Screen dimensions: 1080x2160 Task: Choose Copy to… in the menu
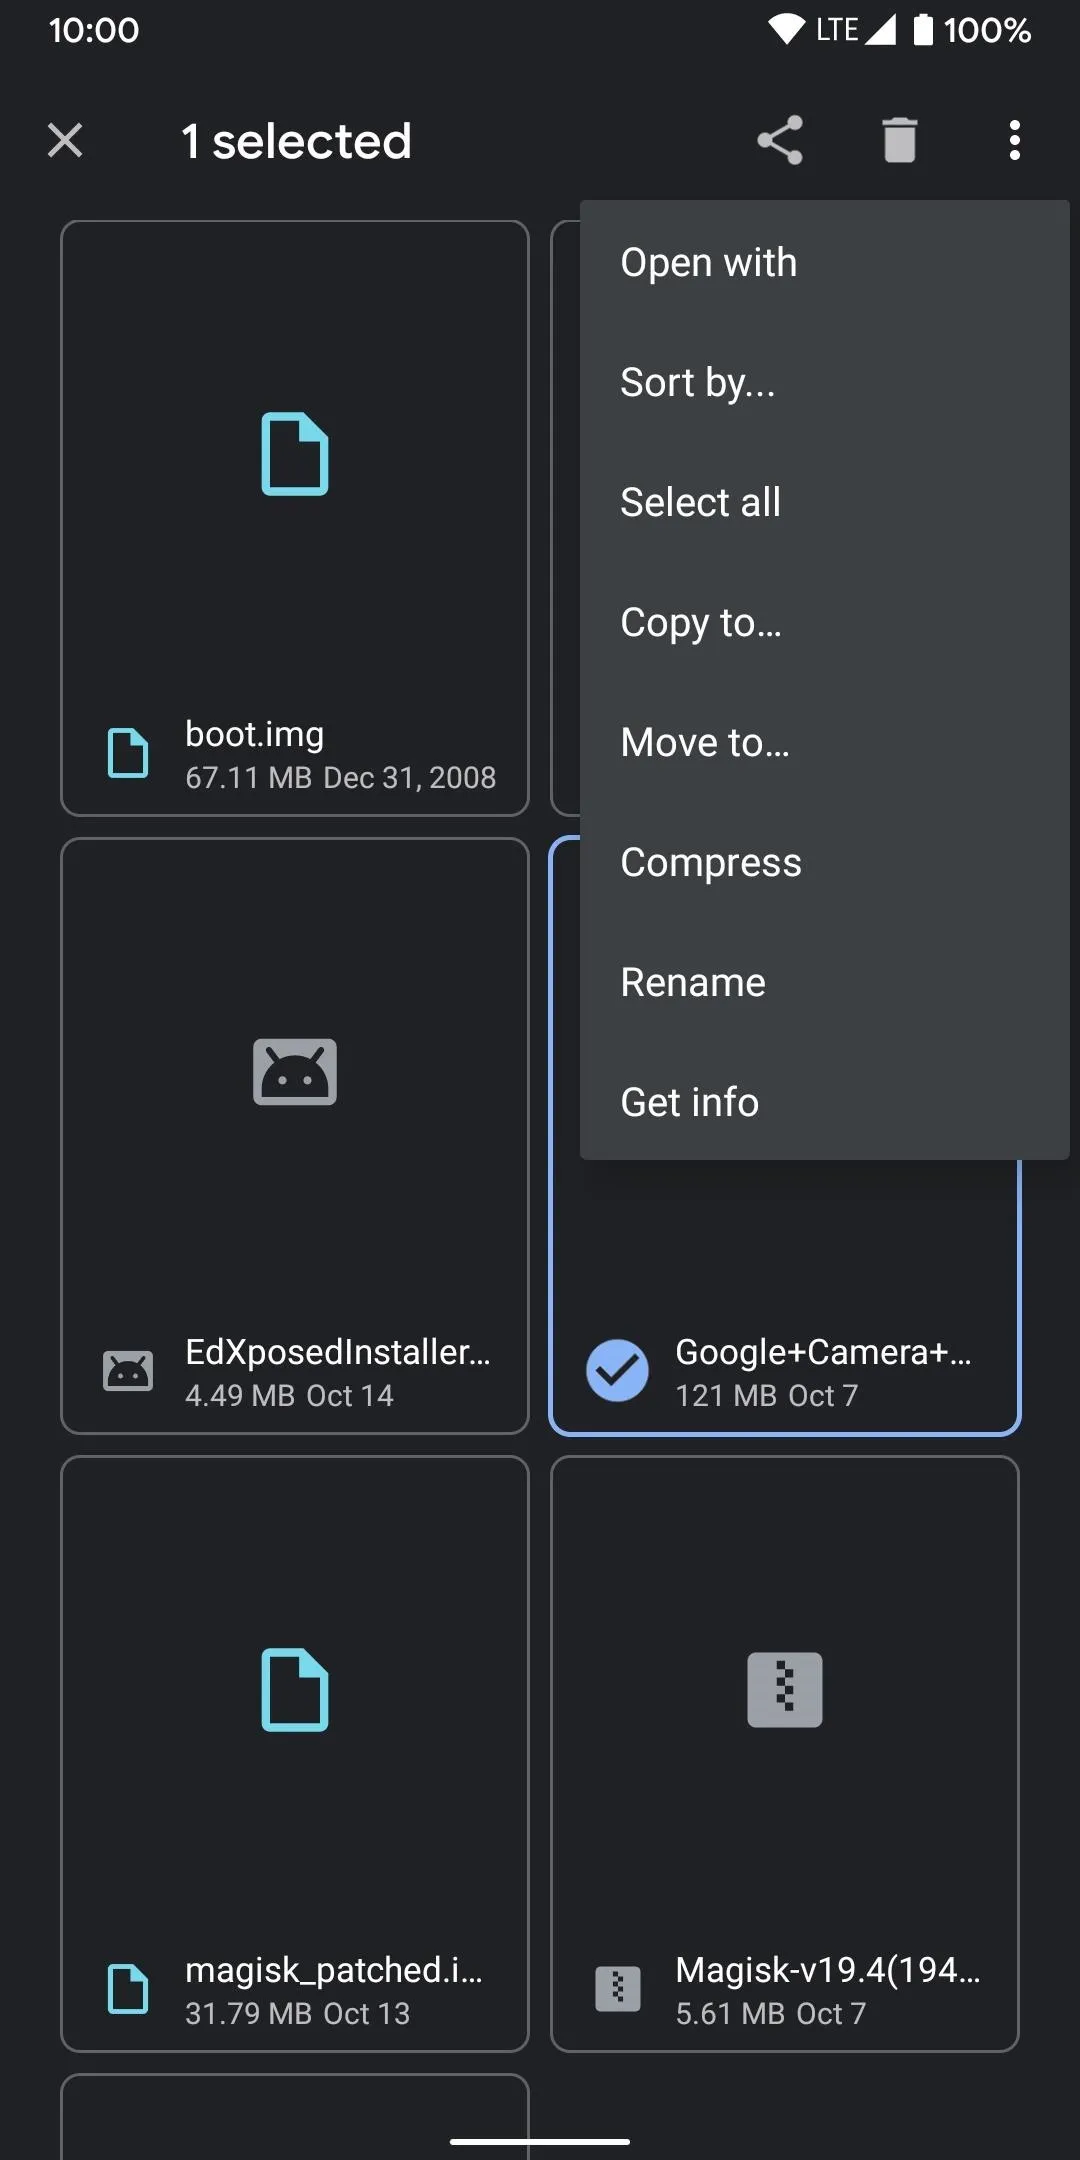click(825, 622)
